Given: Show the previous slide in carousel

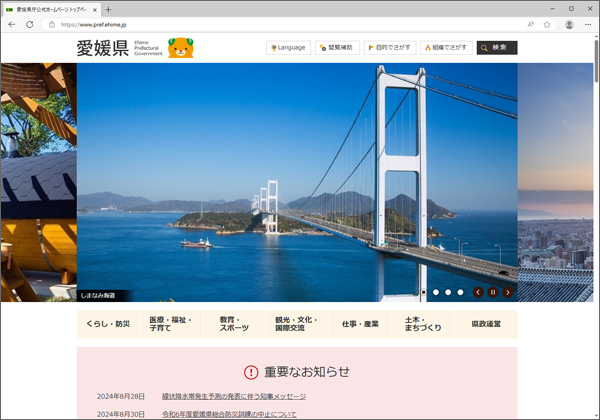Looking at the screenshot, I should coord(478,292).
